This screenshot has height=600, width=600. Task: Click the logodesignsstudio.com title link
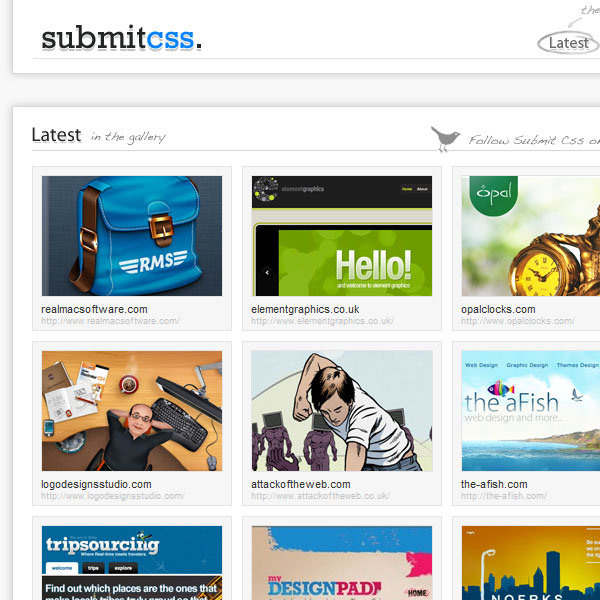[96, 484]
